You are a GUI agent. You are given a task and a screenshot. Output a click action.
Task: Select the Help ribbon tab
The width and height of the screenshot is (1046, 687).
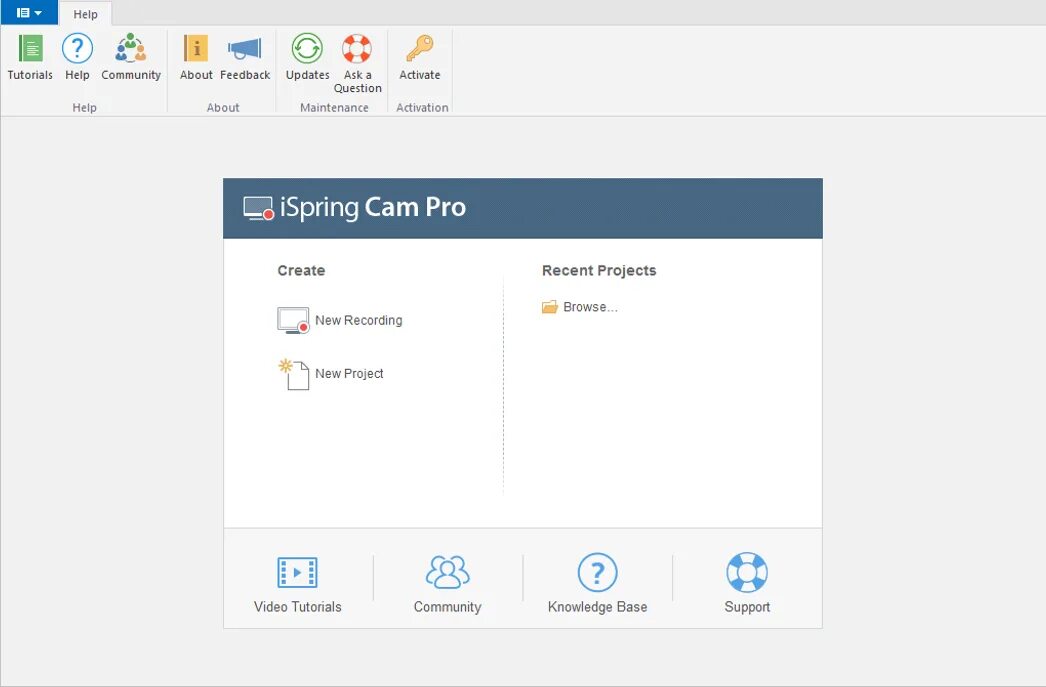pos(85,14)
